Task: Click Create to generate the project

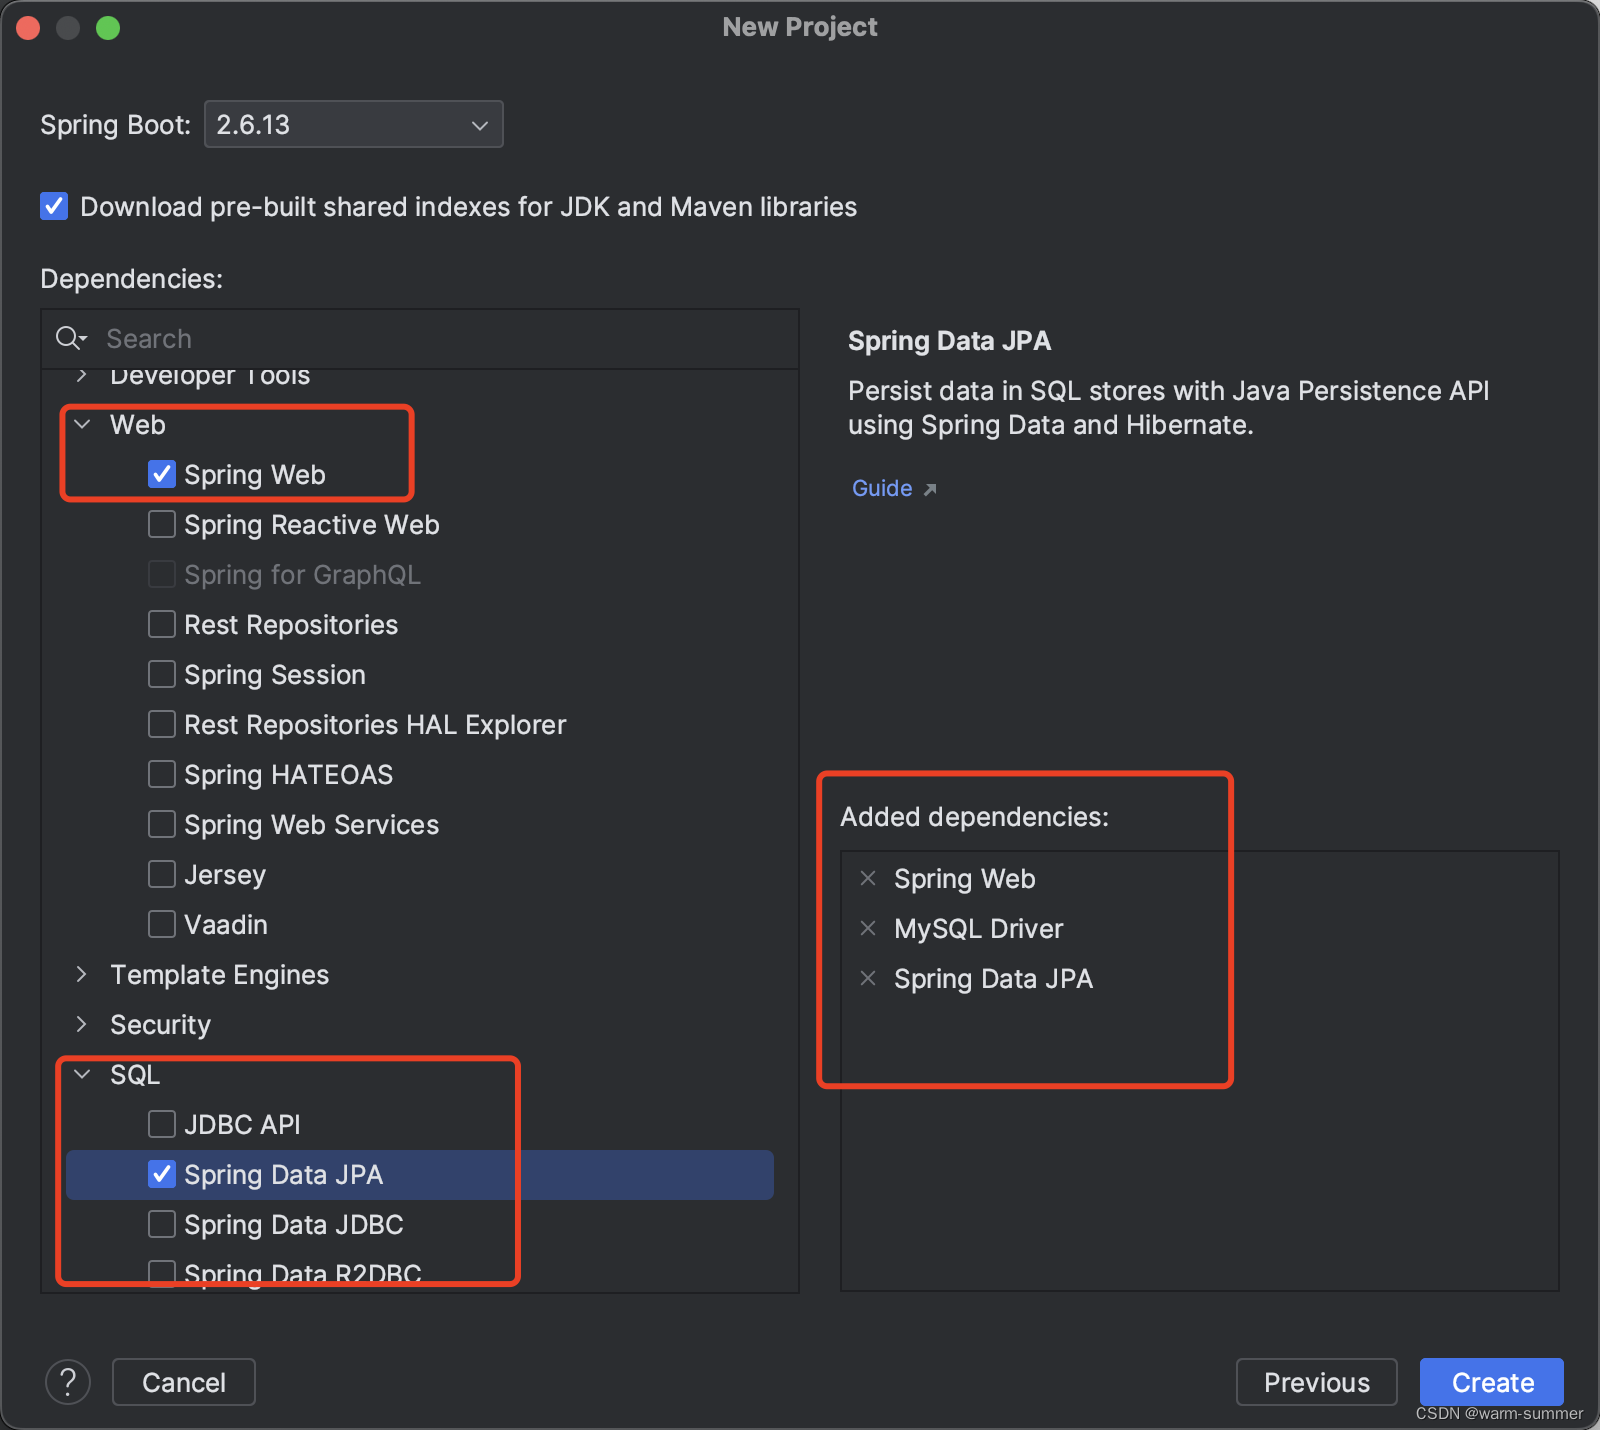Action: coord(1492,1382)
